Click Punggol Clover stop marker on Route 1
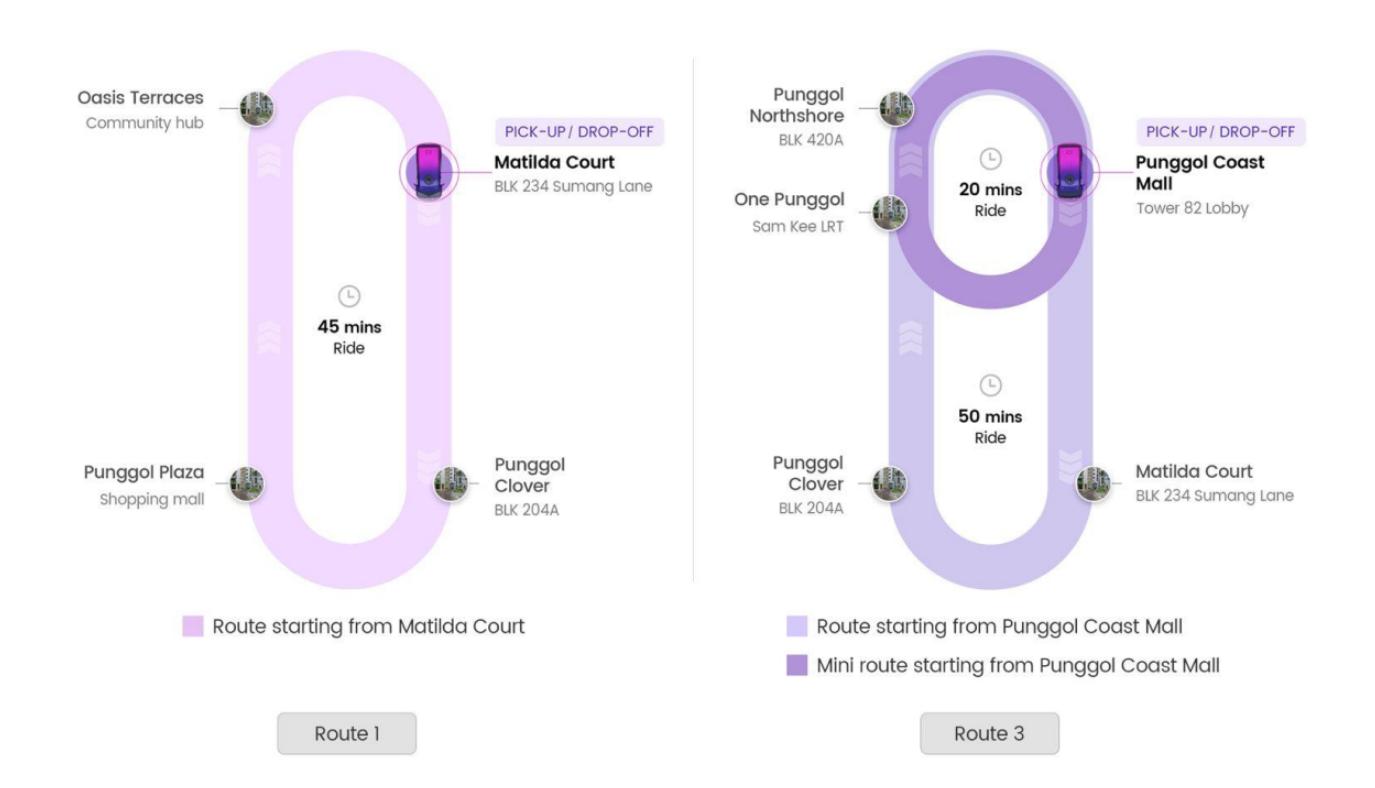Image resolution: width=1375 pixels, height=788 pixels. 450,484
